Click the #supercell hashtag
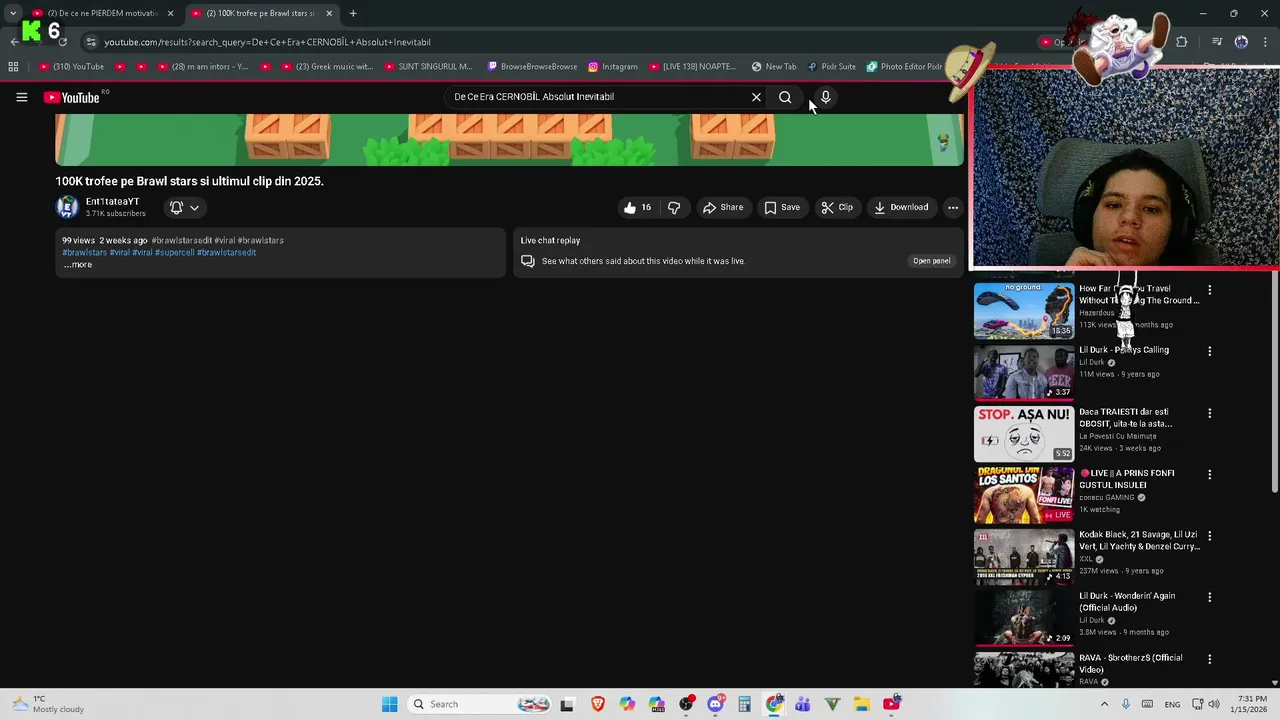1280x720 pixels. (x=174, y=253)
